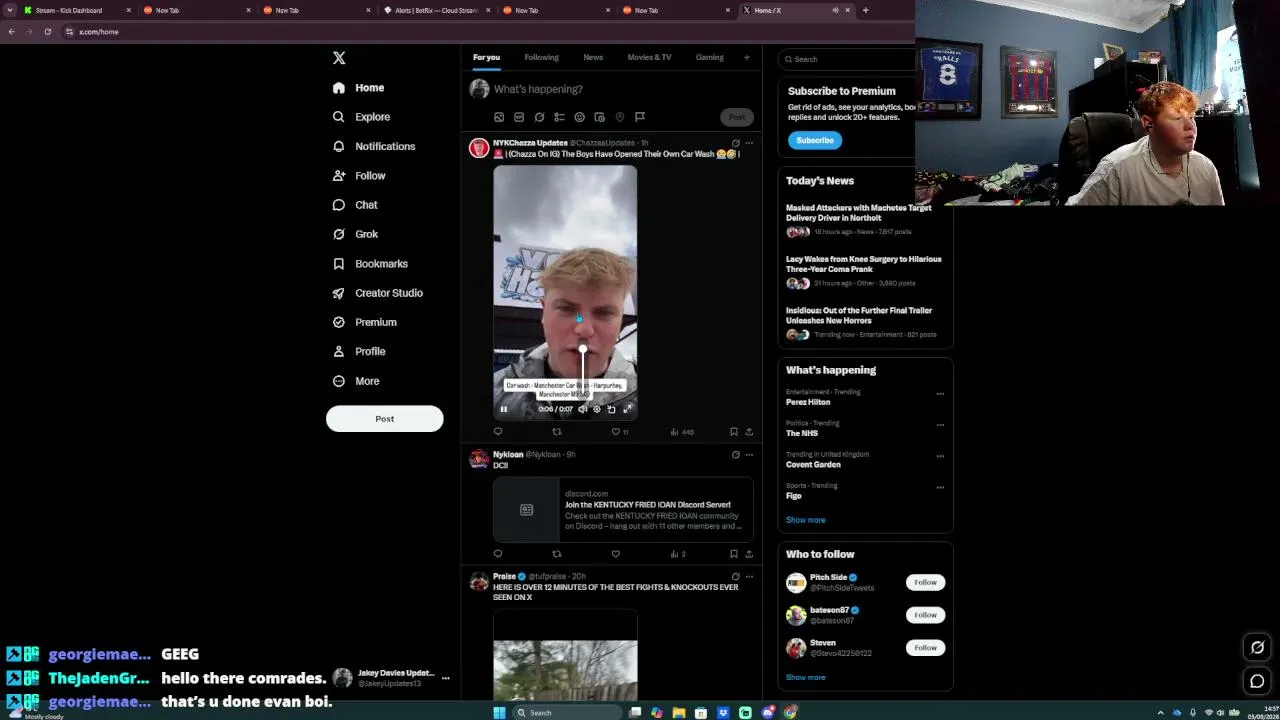Open more options on the Nykloan post
Viewport: 1280px width, 720px height.
point(749,455)
